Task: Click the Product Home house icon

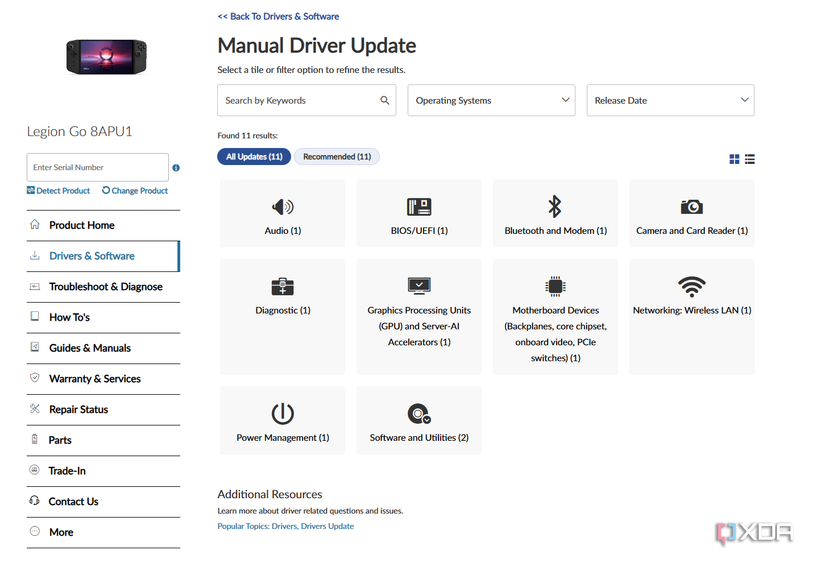Action: (x=35, y=225)
